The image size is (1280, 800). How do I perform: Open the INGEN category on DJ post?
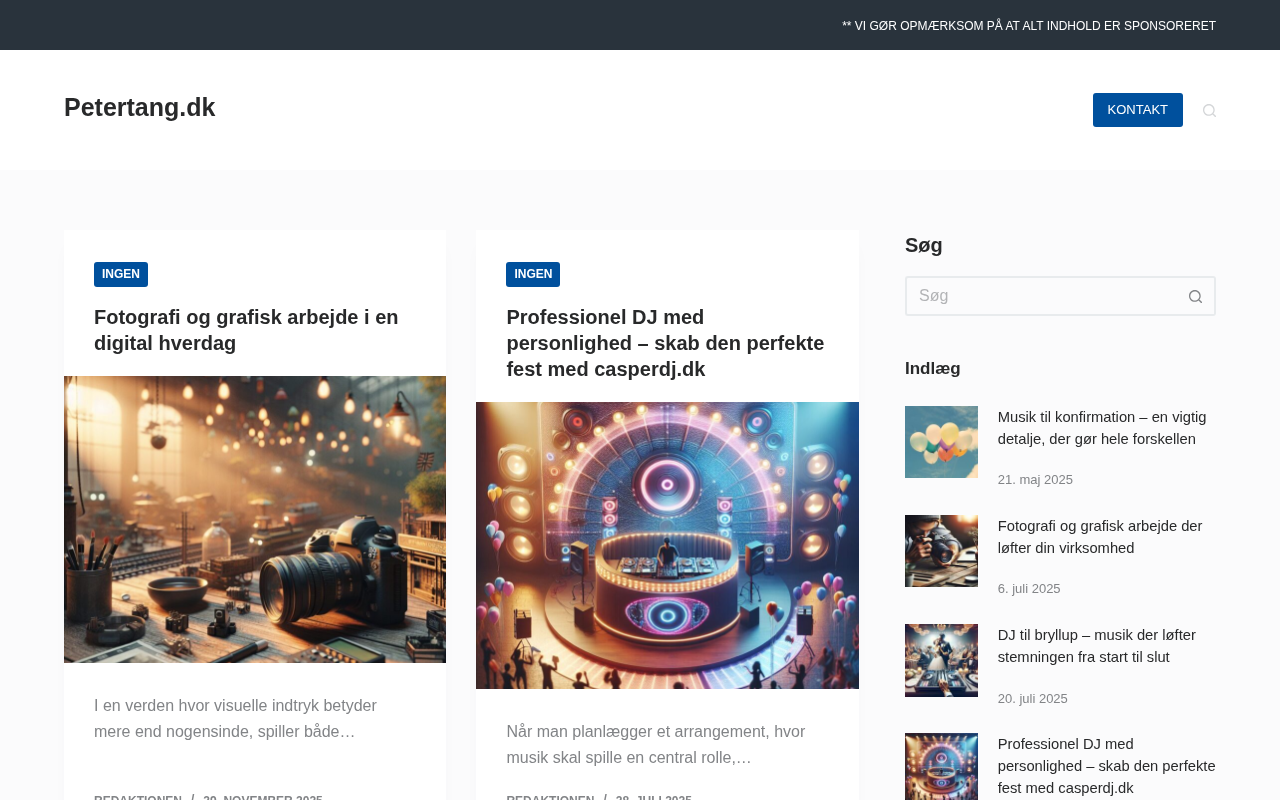[x=533, y=274]
